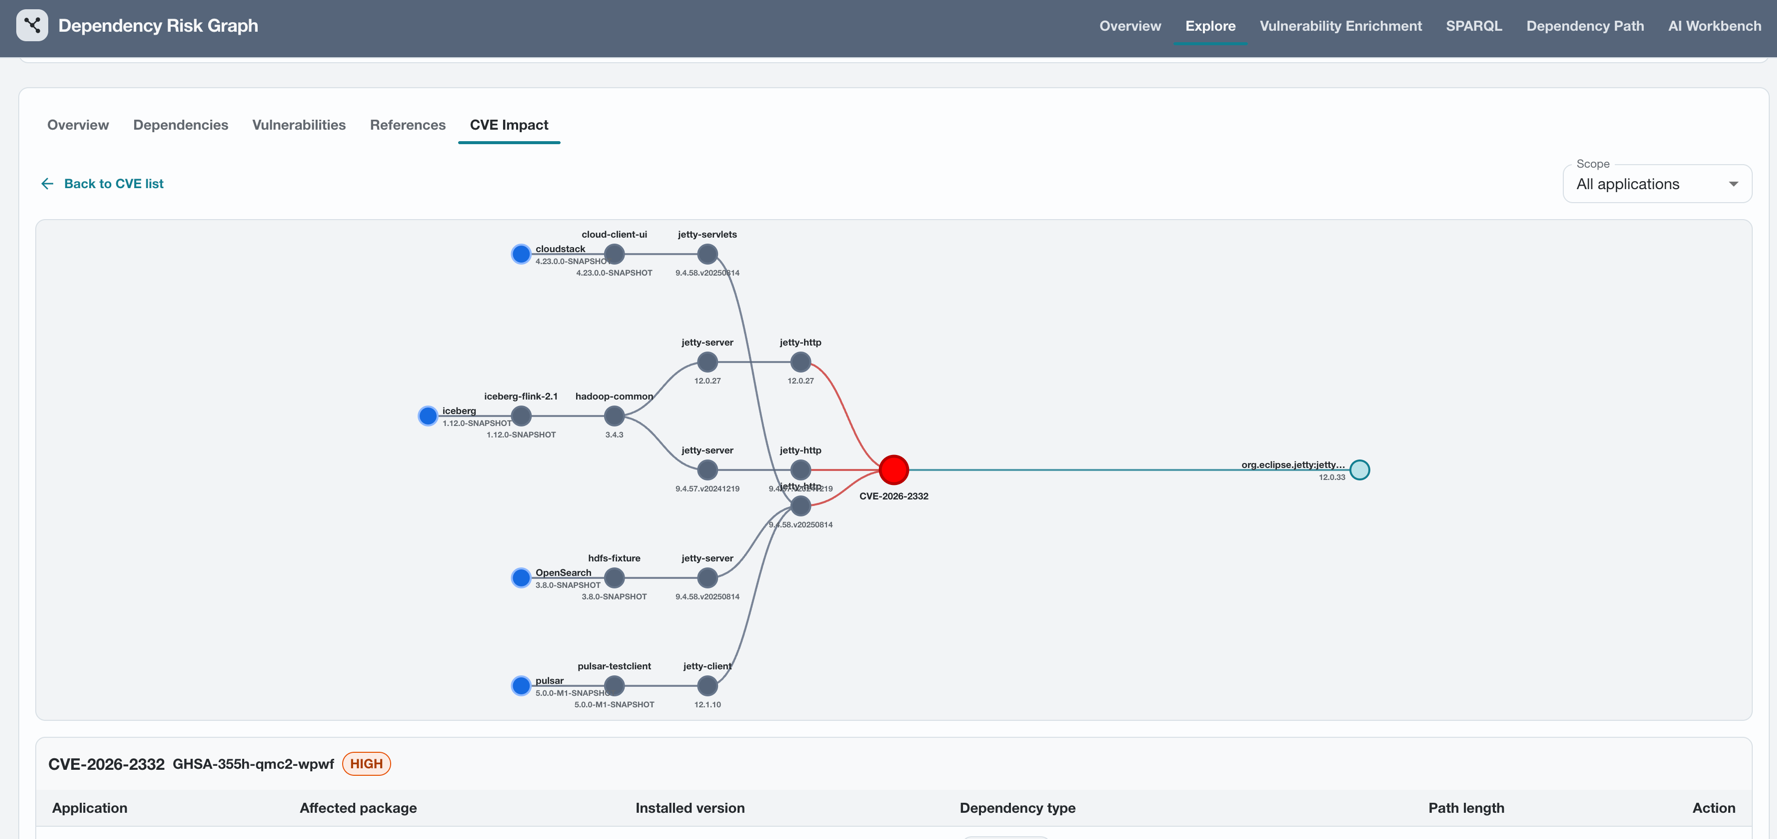
Task: Open the Dependency Path page
Action: (1584, 26)
